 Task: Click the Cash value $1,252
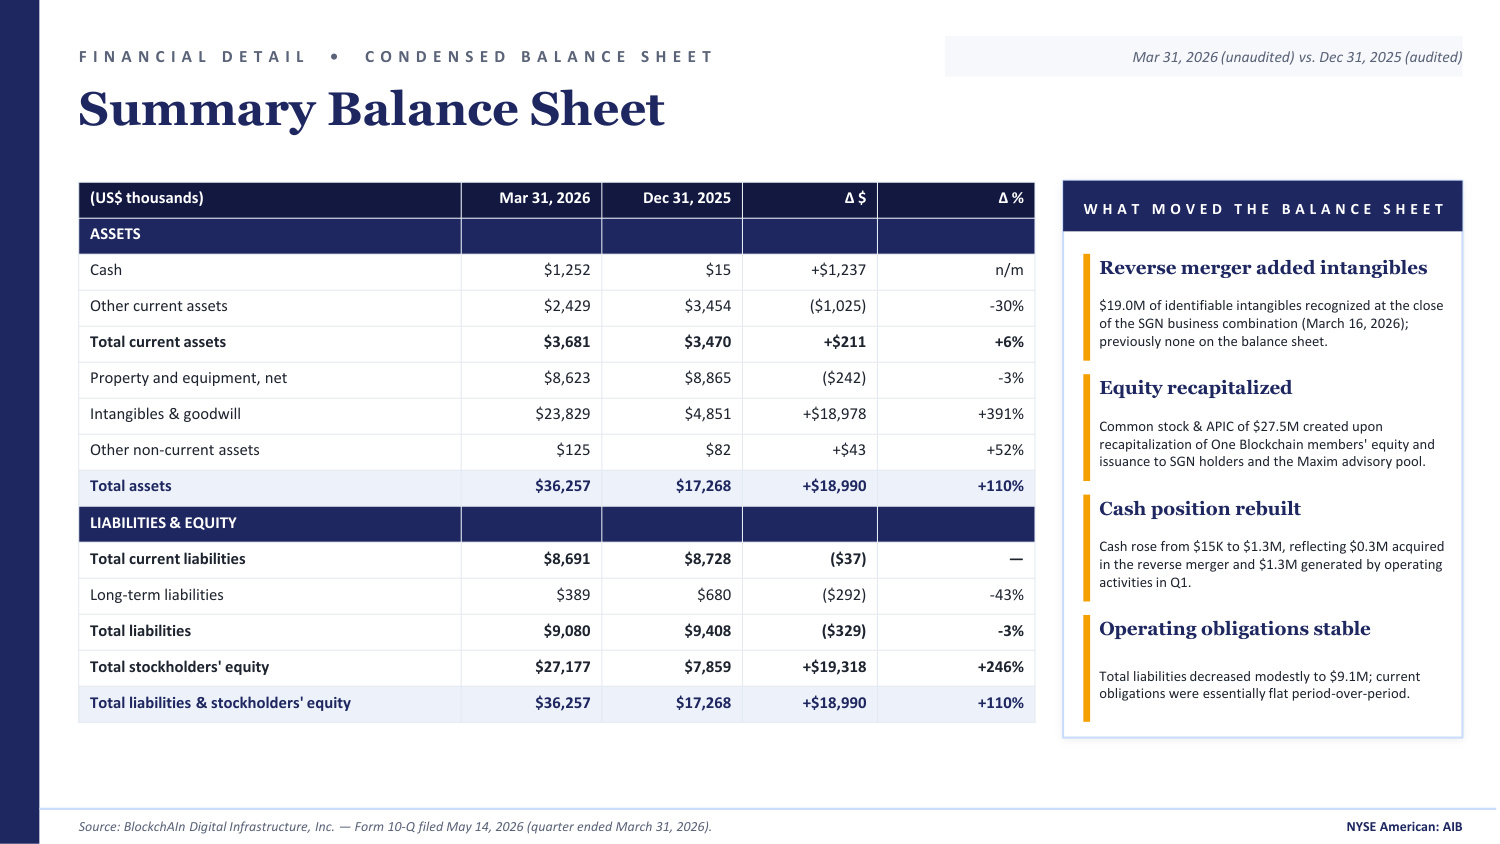(x=567, y=270)
